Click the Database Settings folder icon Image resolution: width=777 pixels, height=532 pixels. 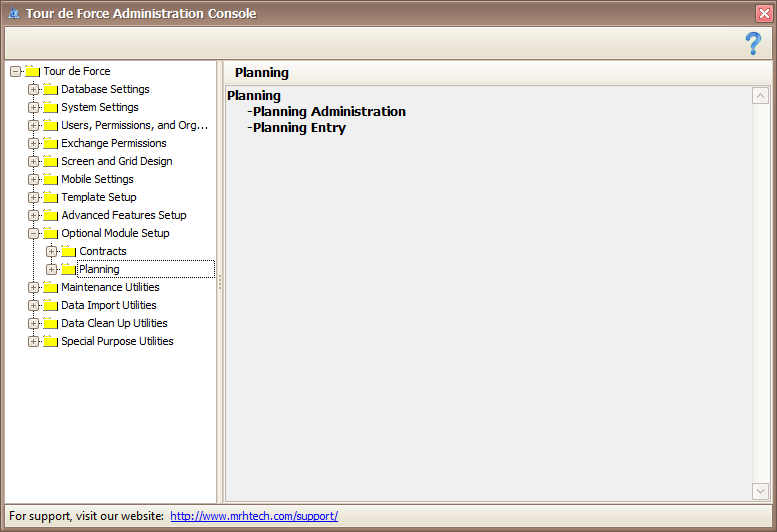click(51, 89)
